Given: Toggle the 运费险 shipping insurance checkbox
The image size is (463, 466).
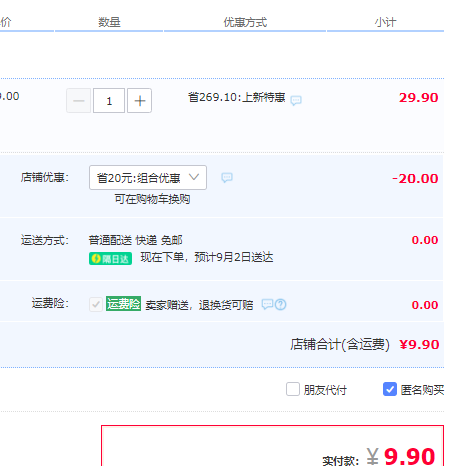Looking at the screenshot, I should tap(96, 304).
